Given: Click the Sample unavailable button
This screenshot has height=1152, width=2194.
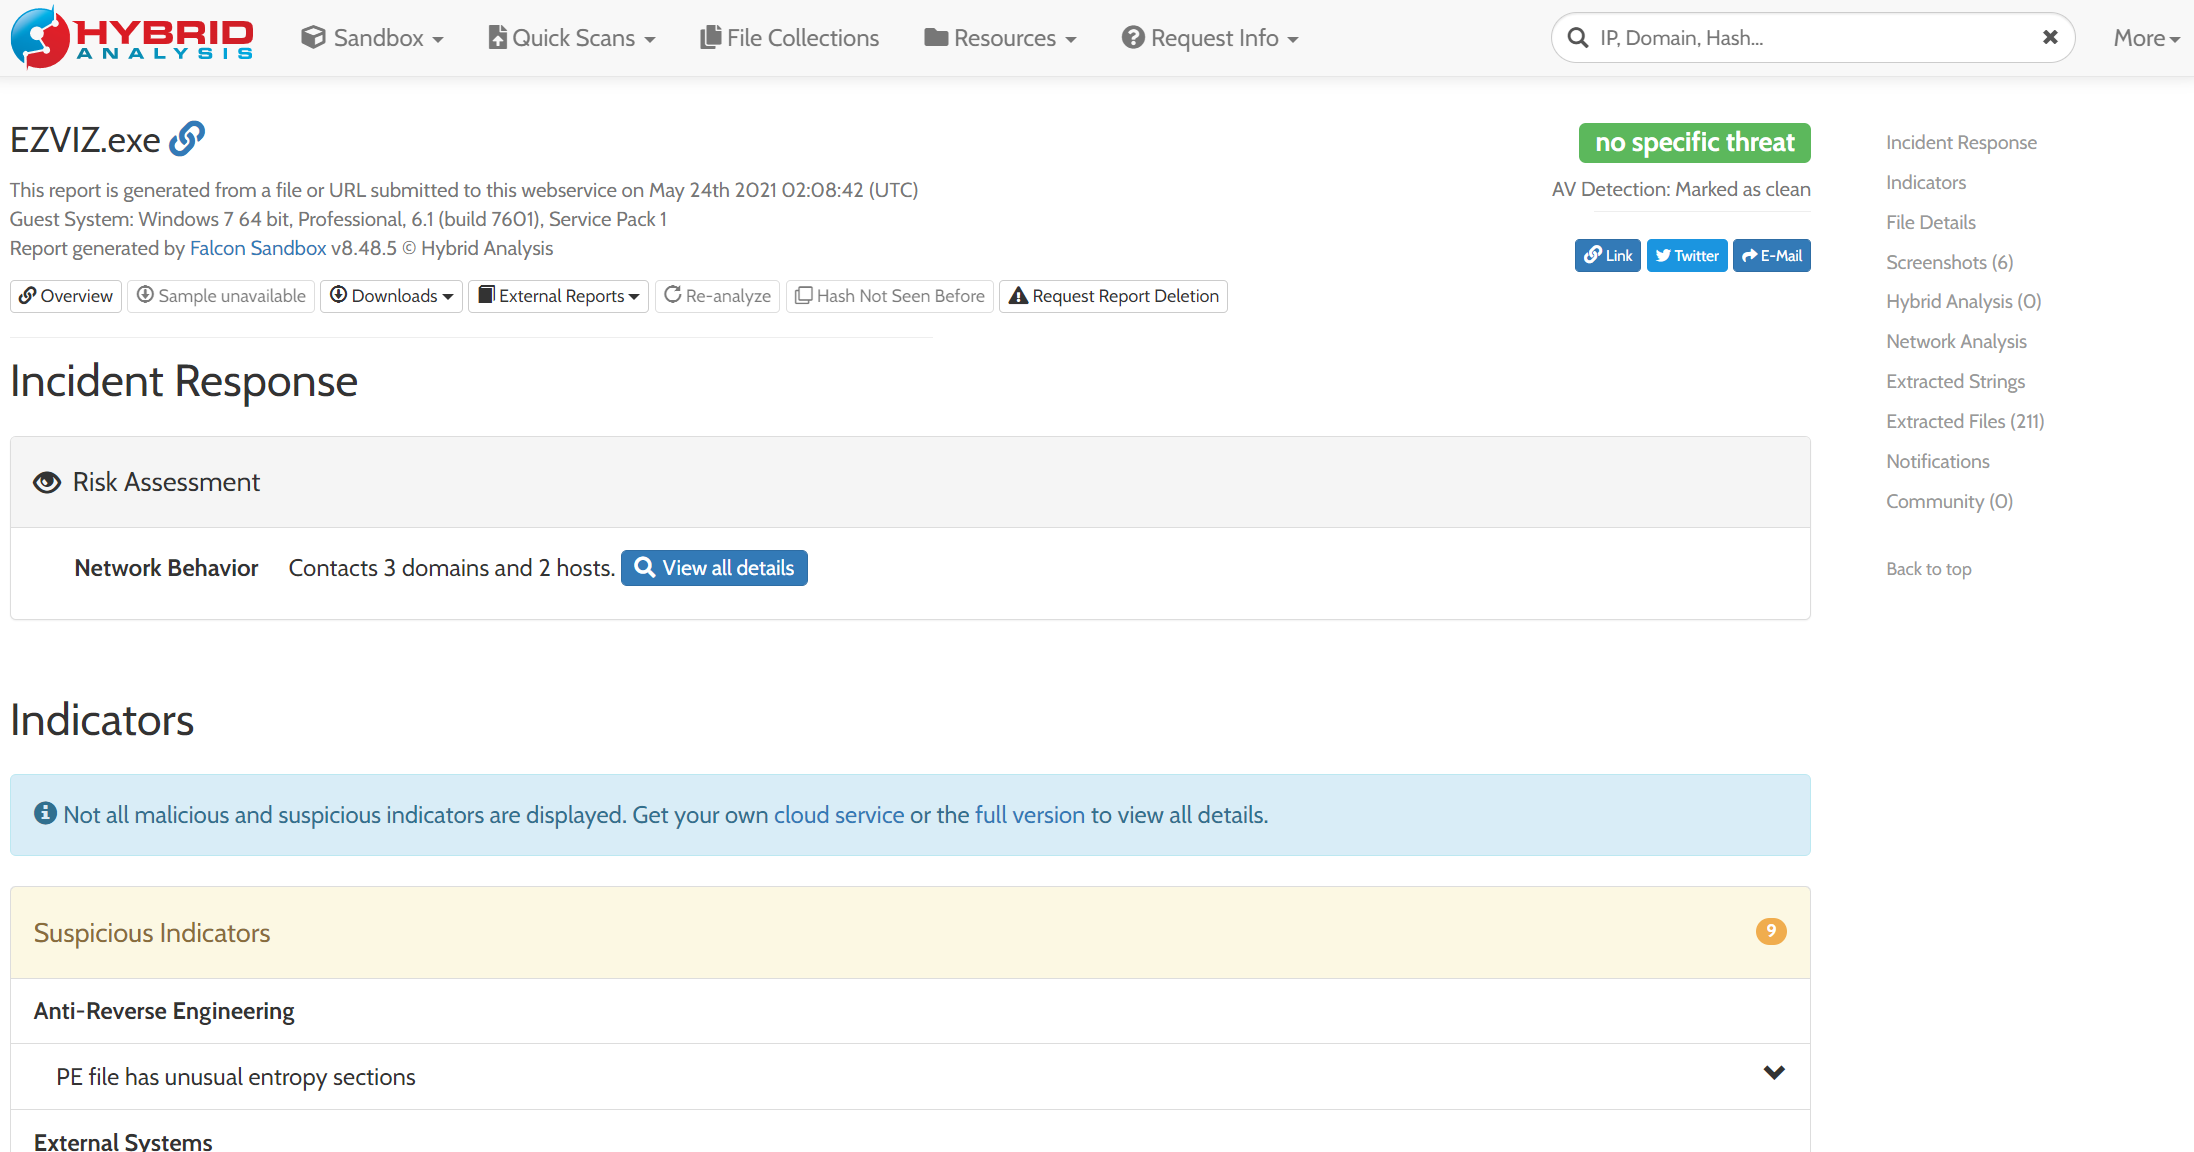Looking at the screenshot, I should [221, 296].
